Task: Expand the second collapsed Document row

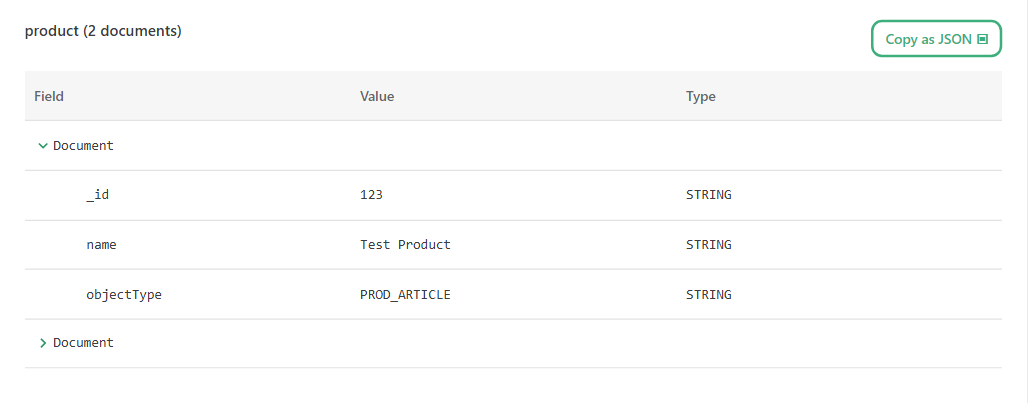Action: click(43, 343)
